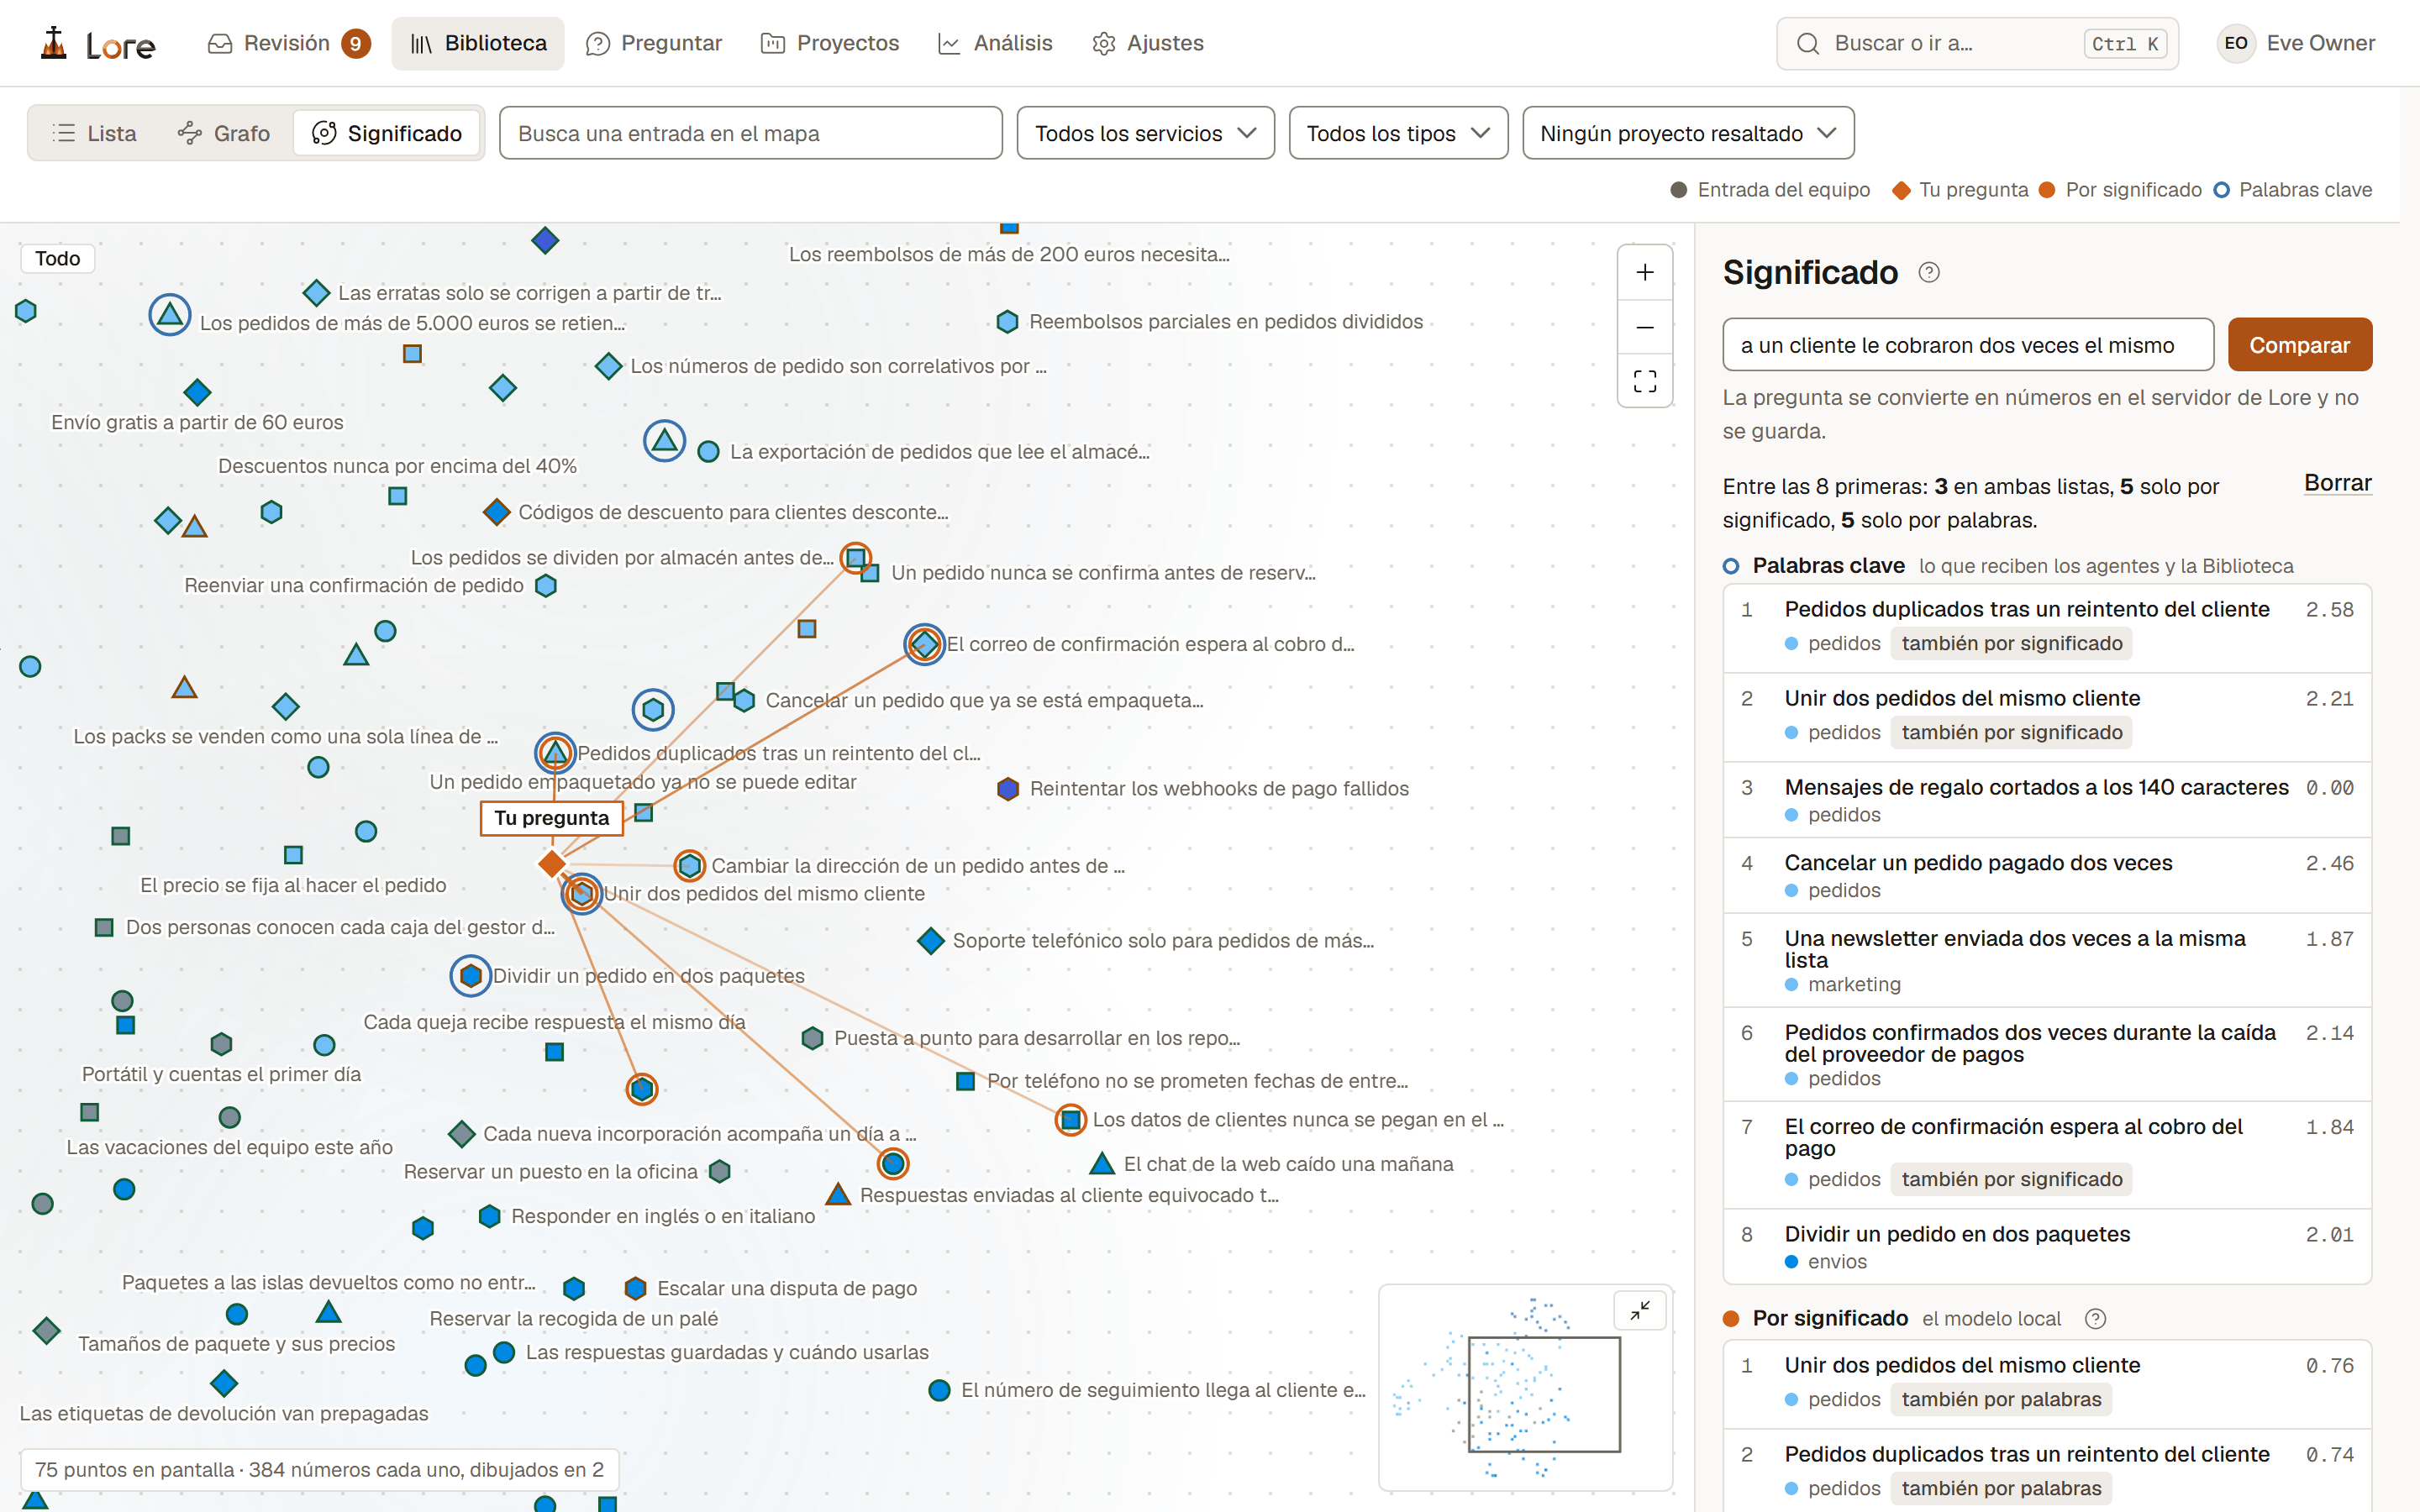Click 'también por significado' tag under 'El correo de confirmación'

click(2011, 1179)
